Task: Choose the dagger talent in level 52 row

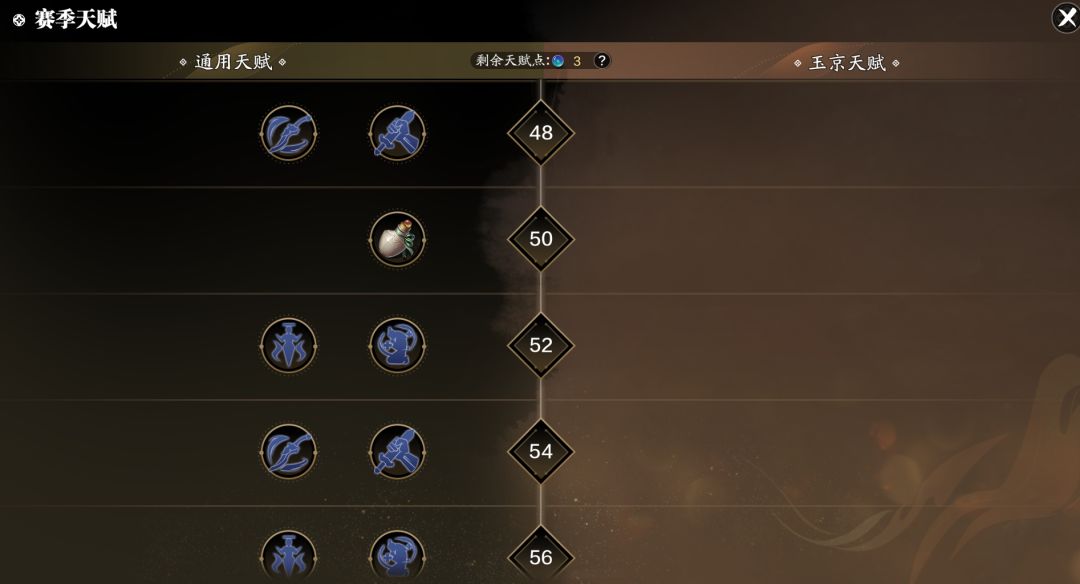Action: tap(289, 345)
